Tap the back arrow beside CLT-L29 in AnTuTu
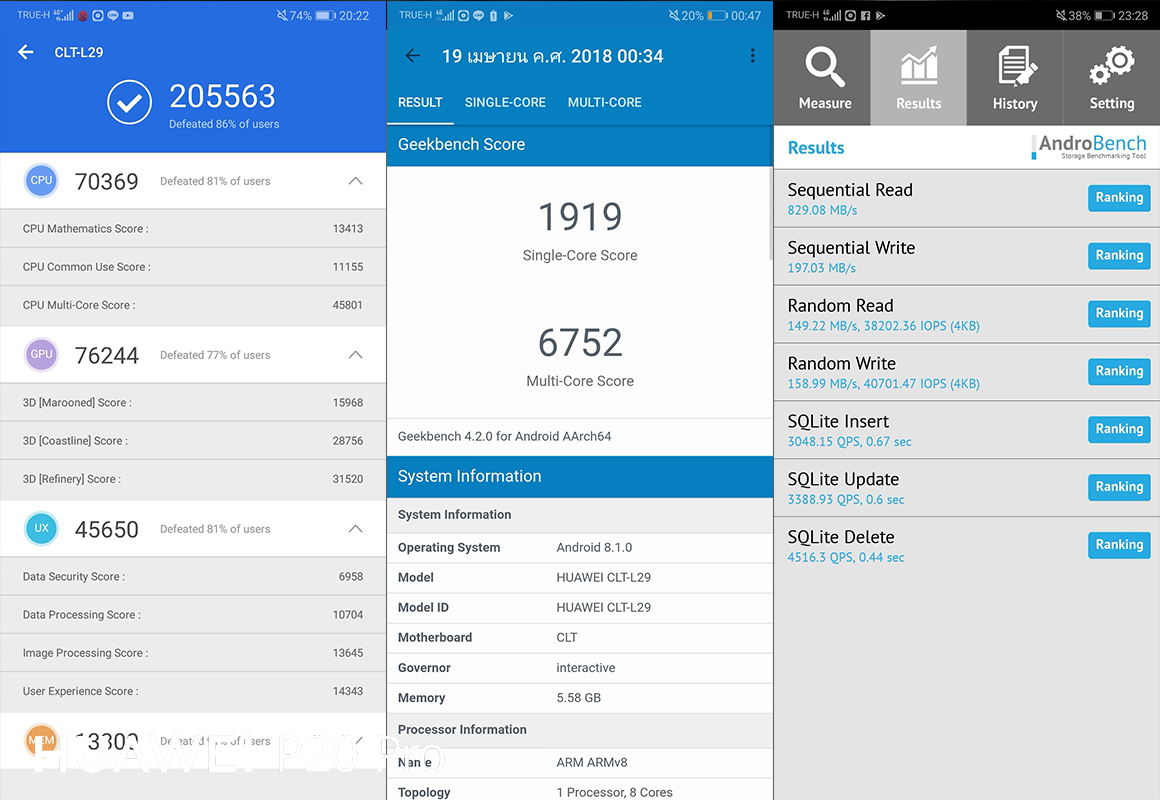 pos(26,52)
